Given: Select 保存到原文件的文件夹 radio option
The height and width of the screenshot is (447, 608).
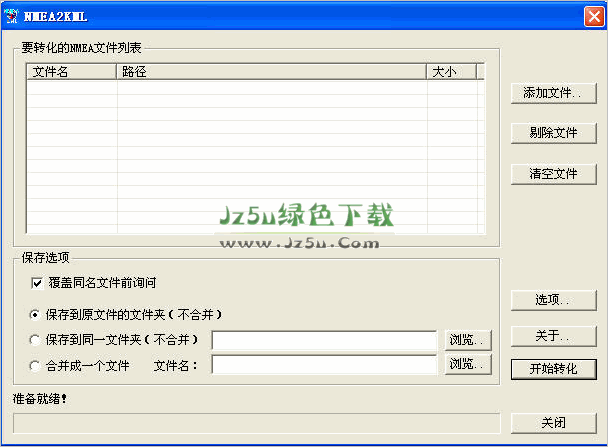Looking at the screenshot, I should click(35, 315).
